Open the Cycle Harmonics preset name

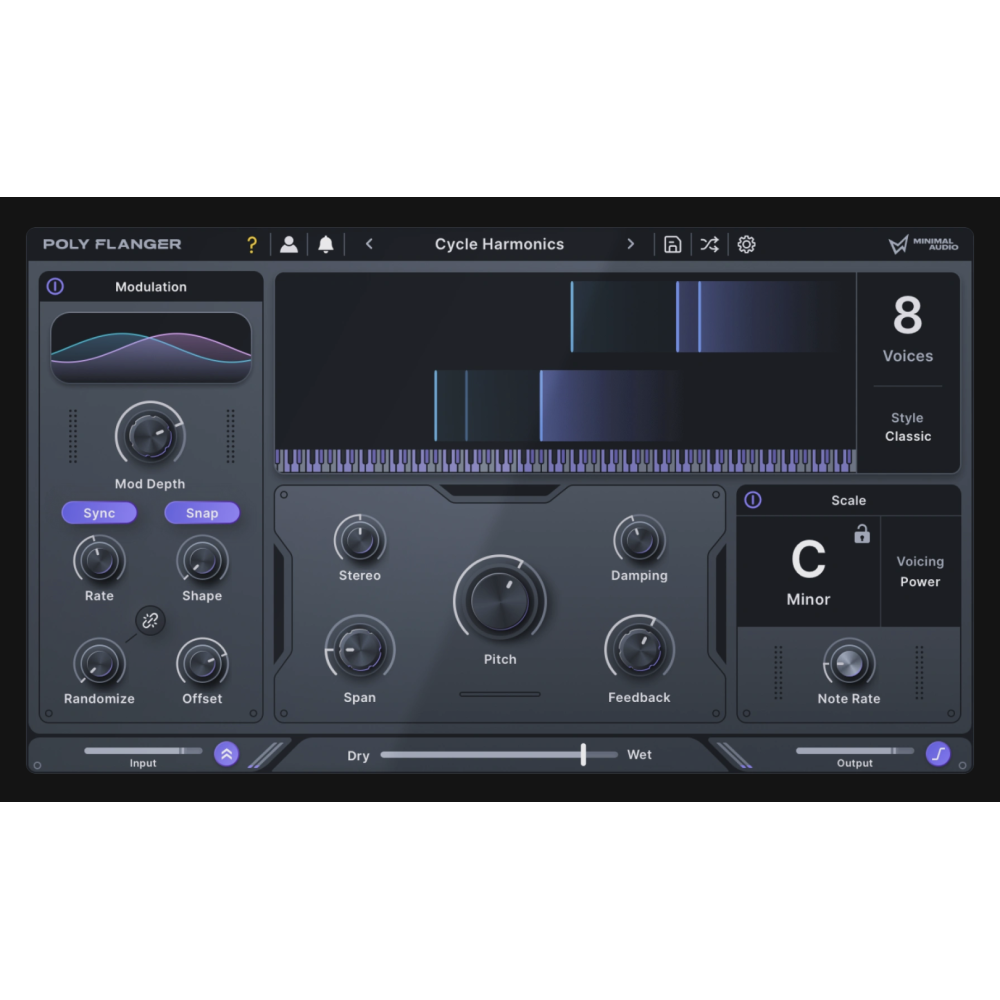498,243
